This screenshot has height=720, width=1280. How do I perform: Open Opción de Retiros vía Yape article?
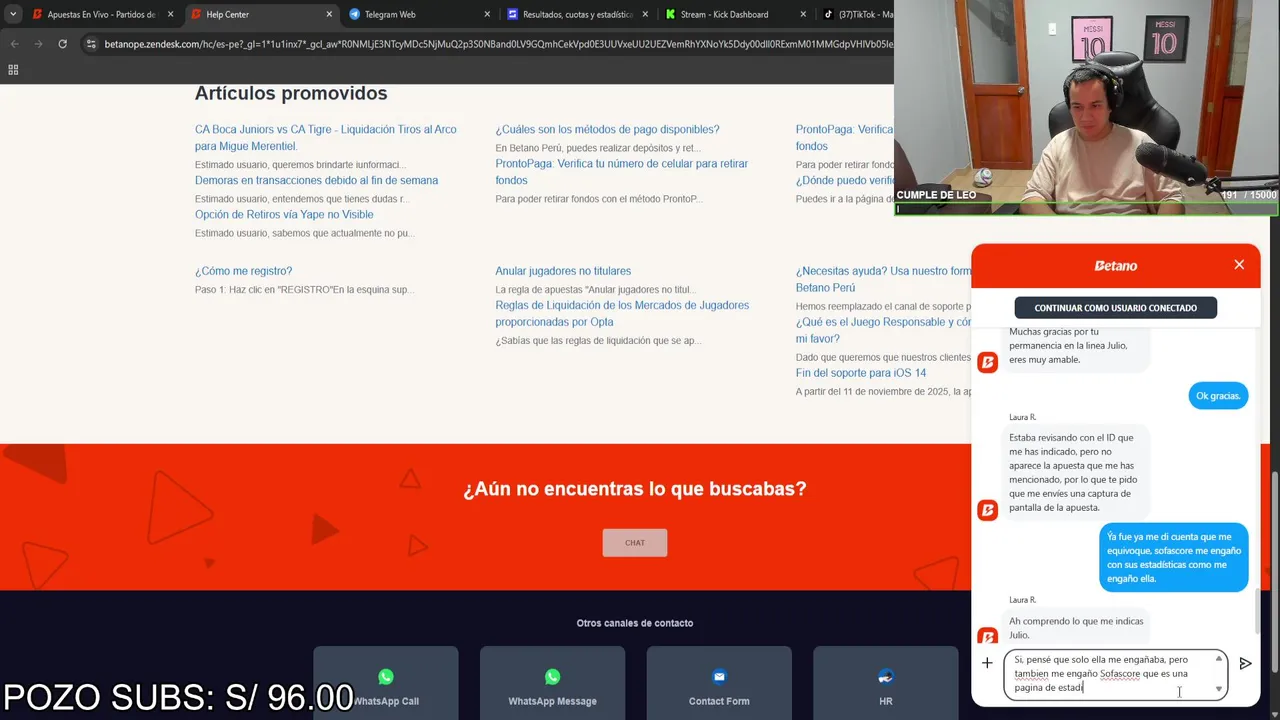[x=284, y=214]
